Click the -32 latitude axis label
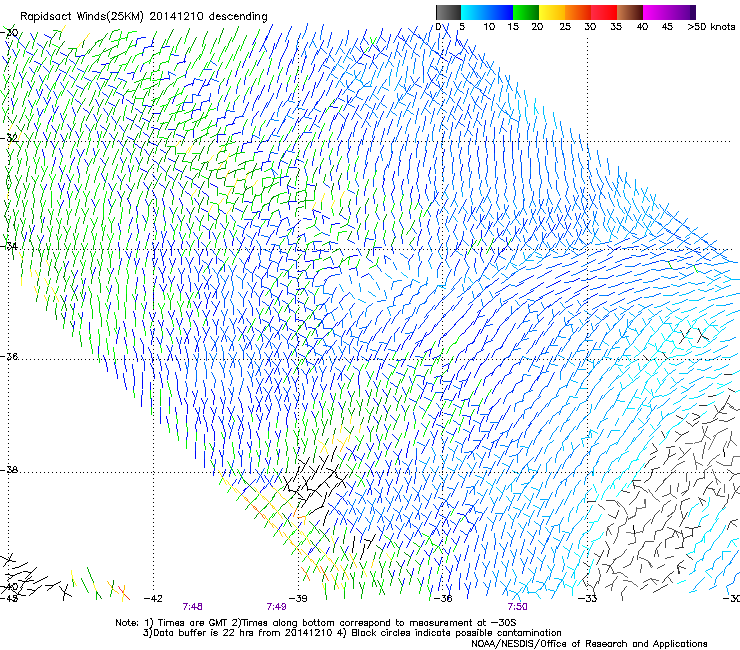This screenshot has height=650, width=740. (x=9, y=138)
